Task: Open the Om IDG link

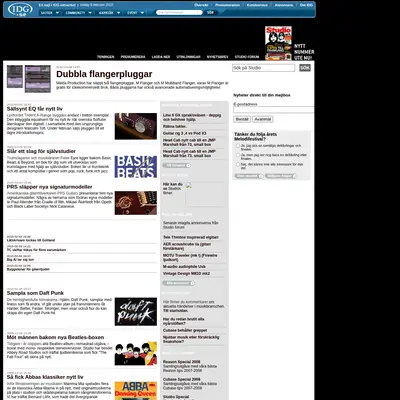Action: [x=306, y=5]
